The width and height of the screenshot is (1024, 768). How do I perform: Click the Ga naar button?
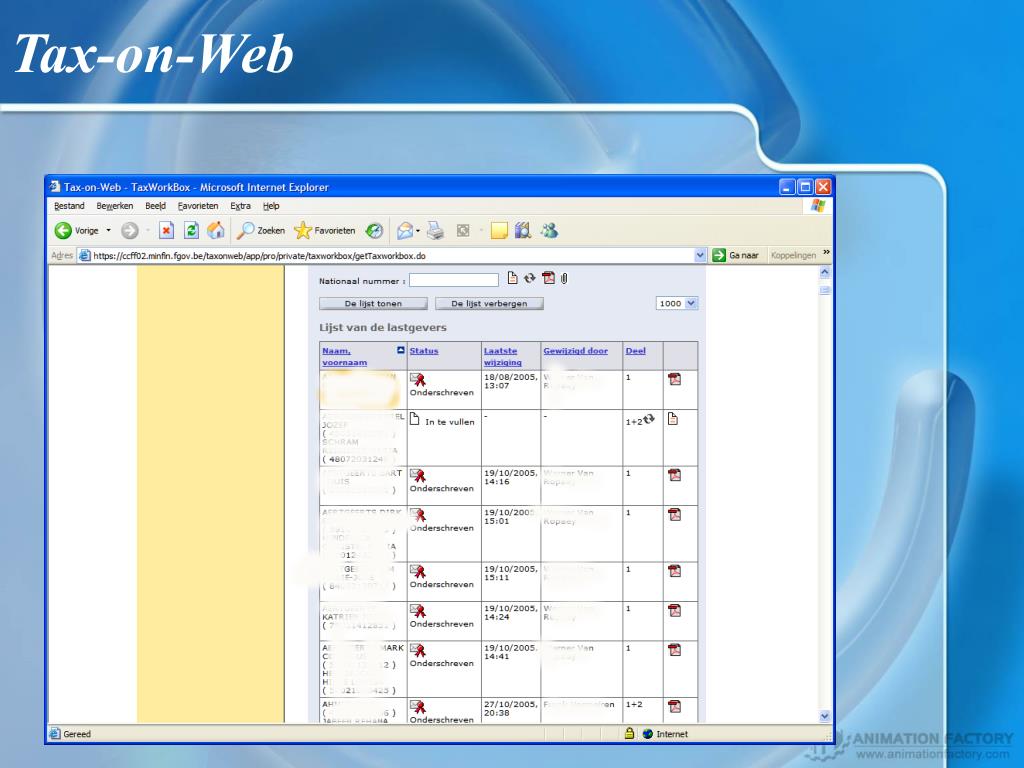point(736,255)
